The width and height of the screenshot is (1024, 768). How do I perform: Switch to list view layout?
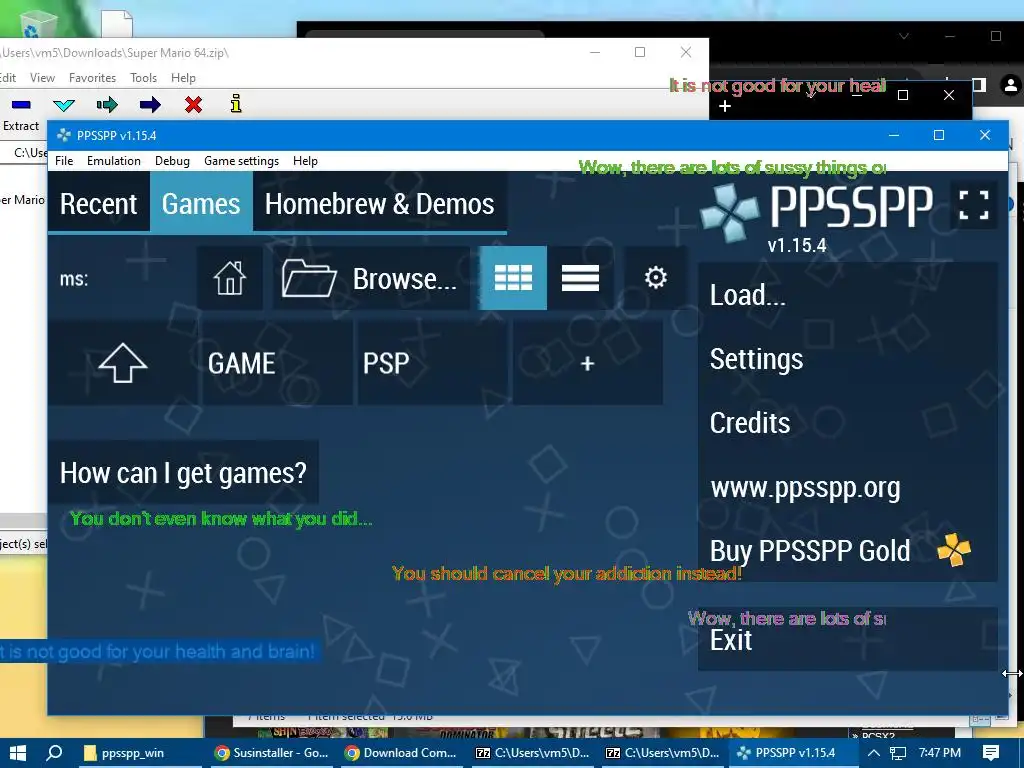(580, 278)
